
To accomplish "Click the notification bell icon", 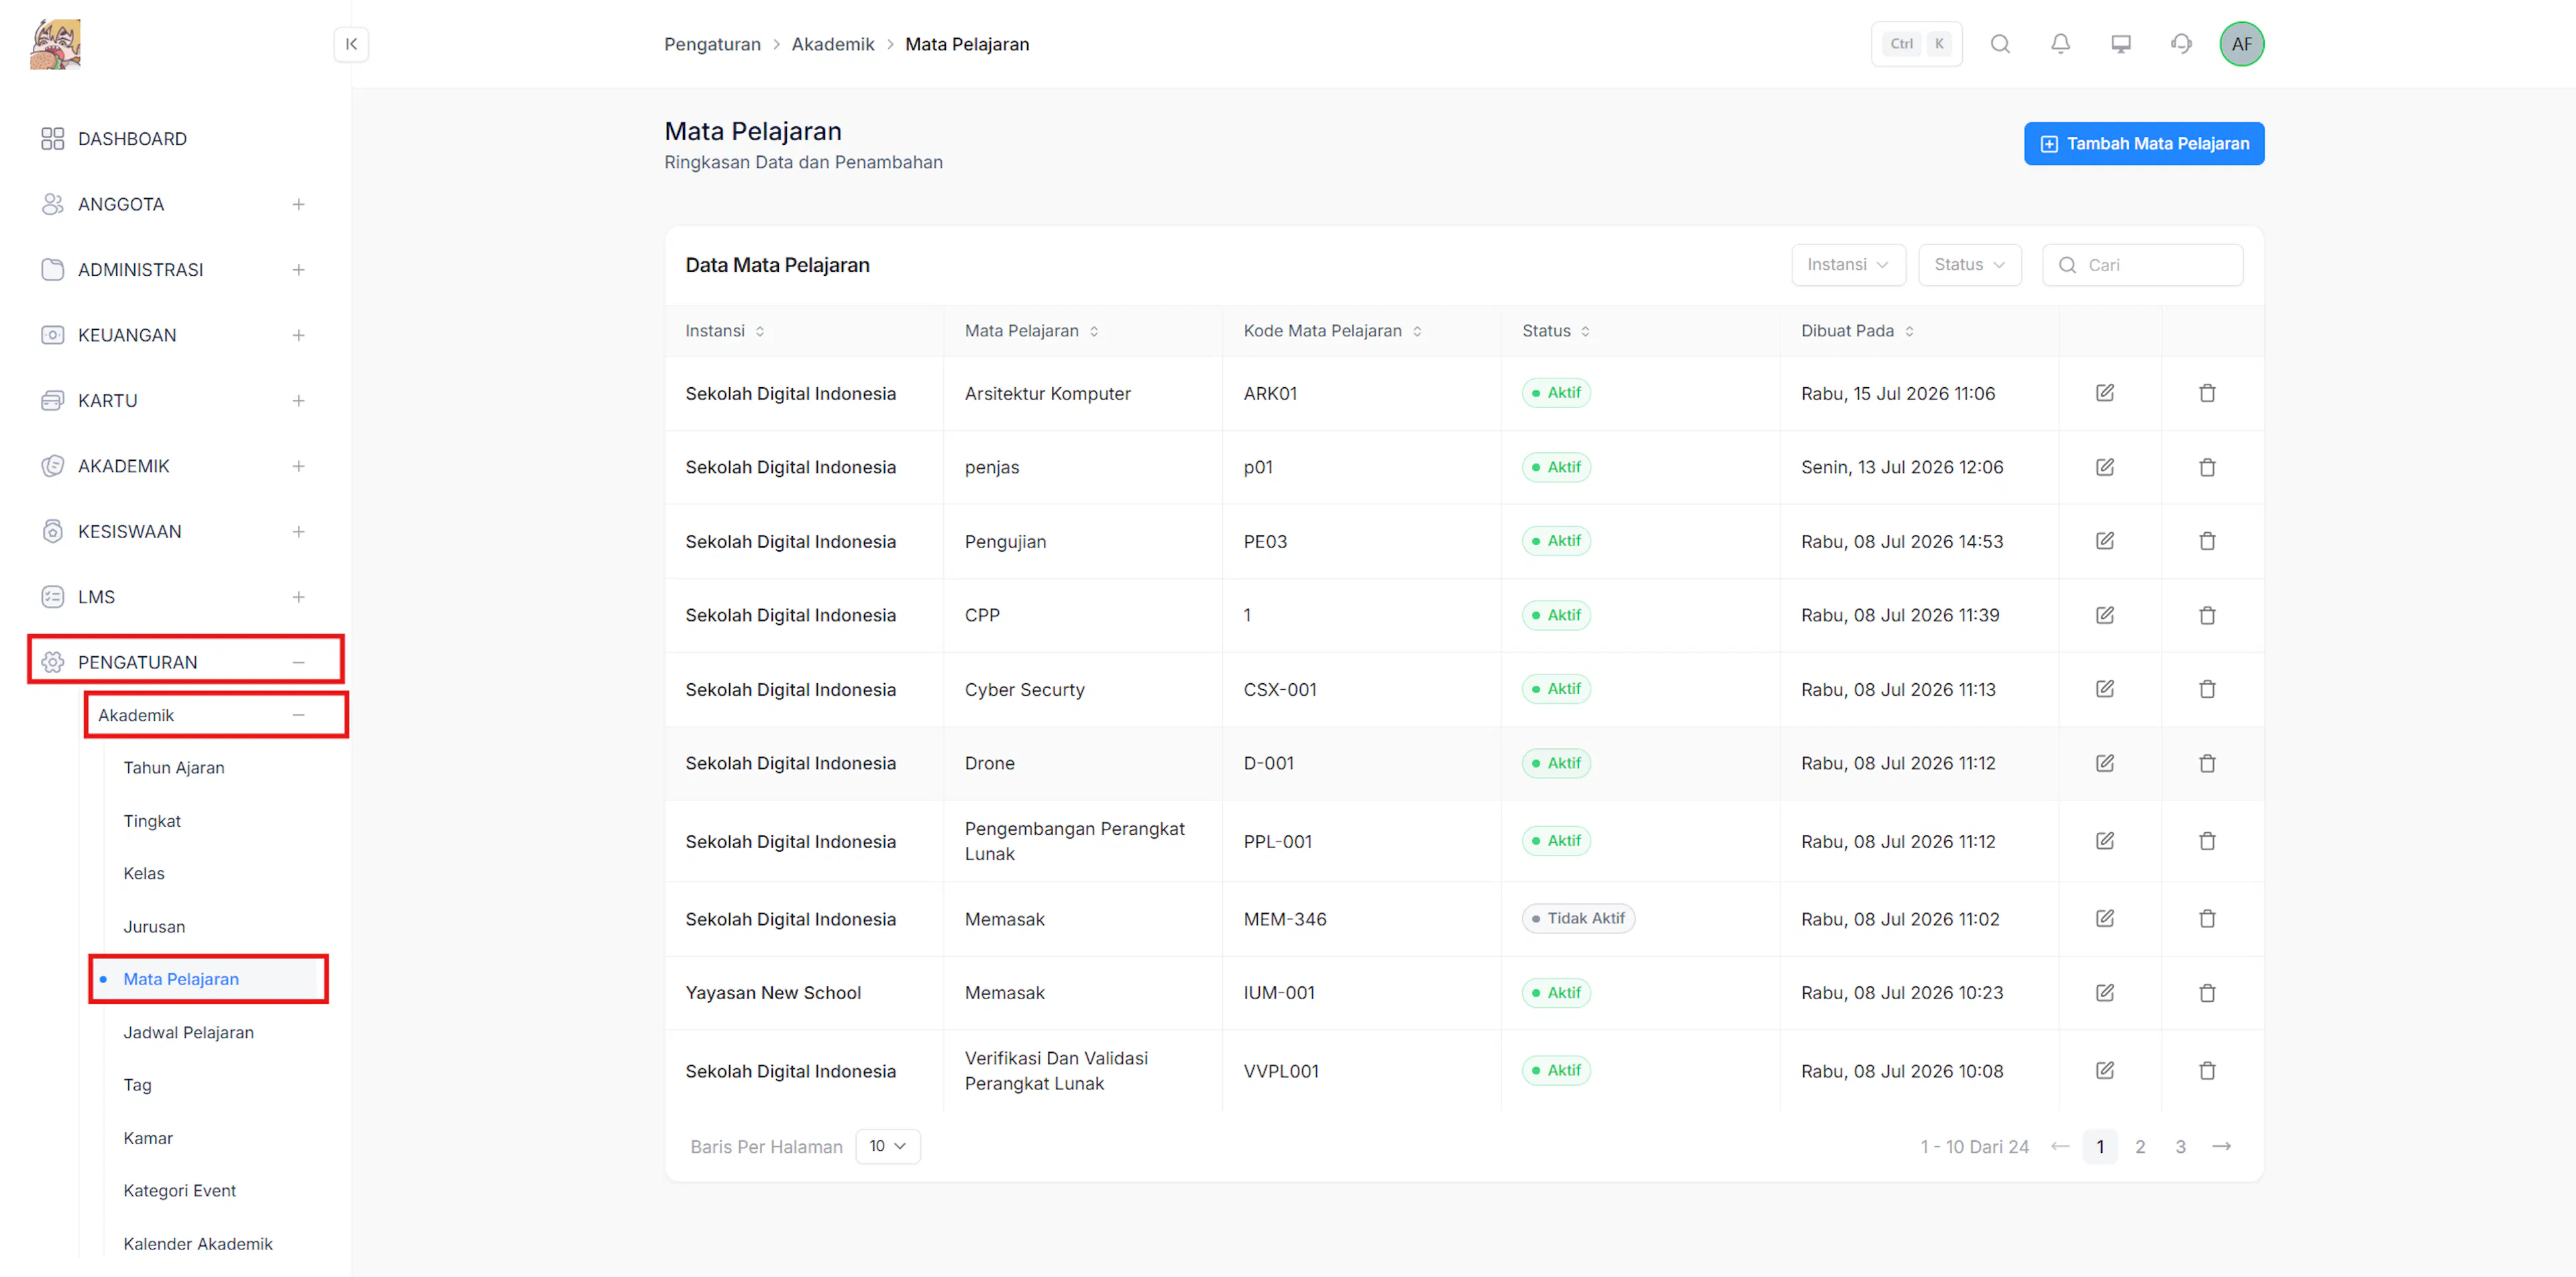I will [2060, 44].
